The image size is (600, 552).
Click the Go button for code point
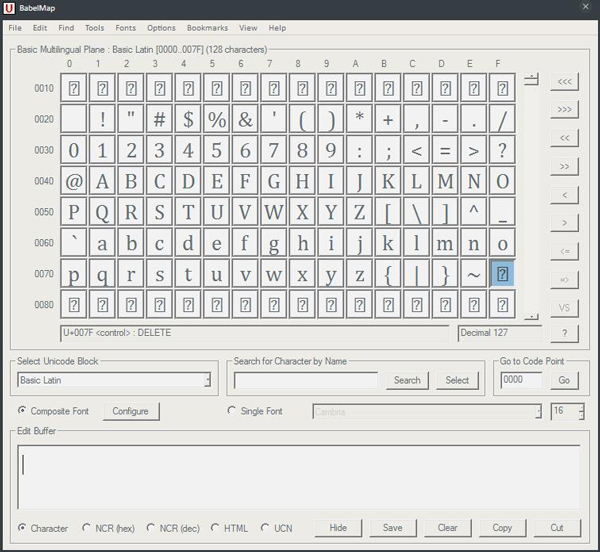(x=564, y=380)
